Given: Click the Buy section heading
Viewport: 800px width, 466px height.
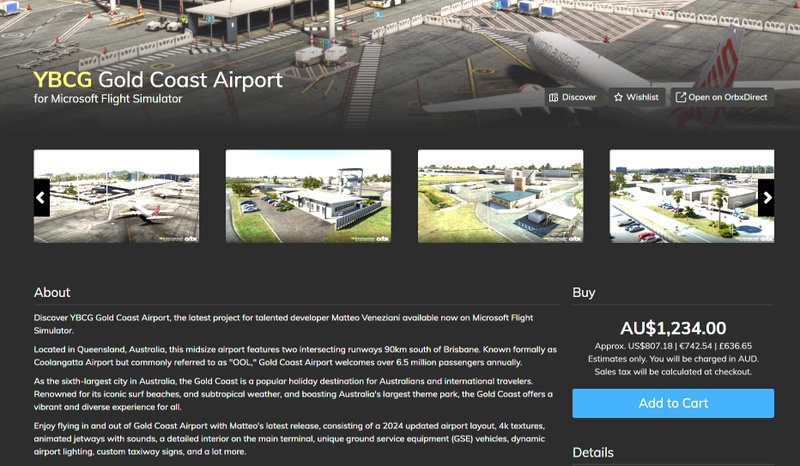Looking at the screenshot, I should tap(584, 292).
